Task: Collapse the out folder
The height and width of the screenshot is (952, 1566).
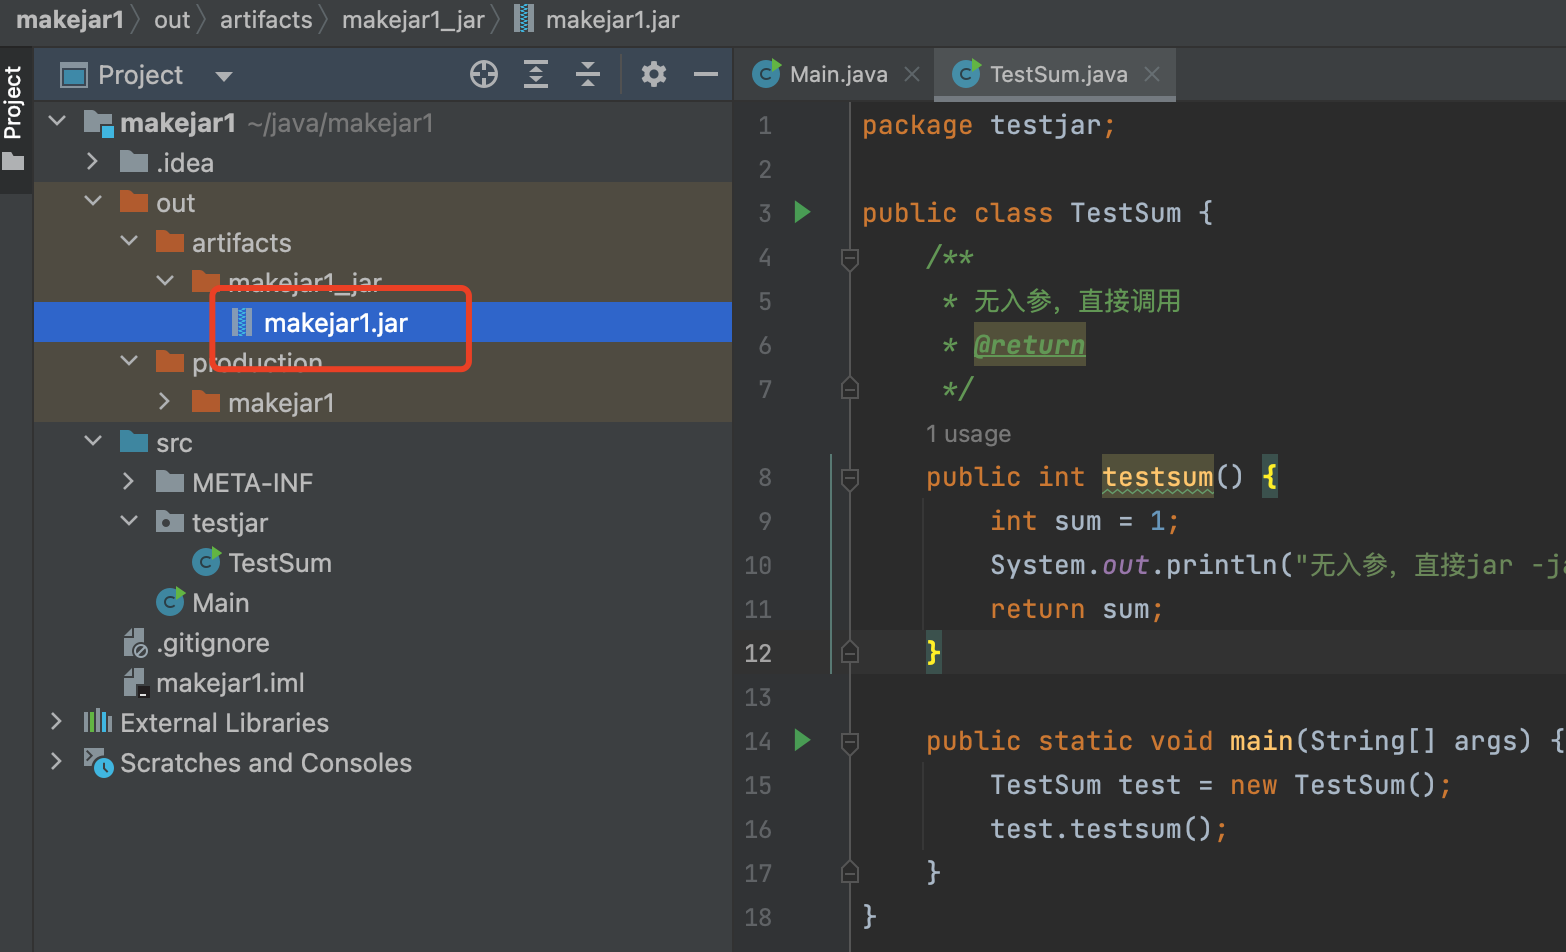Action: [93, 202]
